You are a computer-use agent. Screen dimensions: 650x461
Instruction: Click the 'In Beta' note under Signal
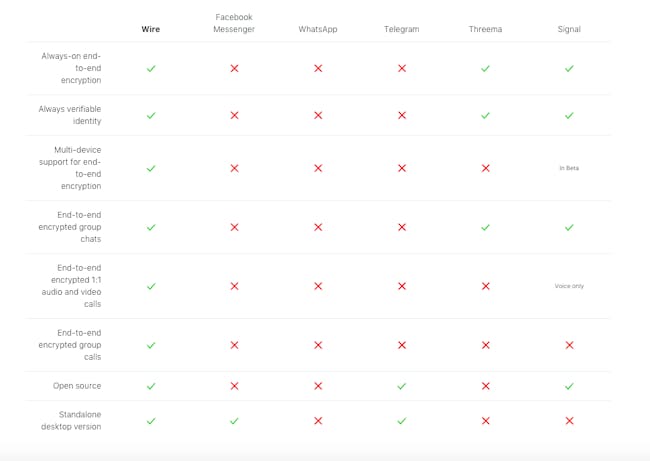coord(569,168)
